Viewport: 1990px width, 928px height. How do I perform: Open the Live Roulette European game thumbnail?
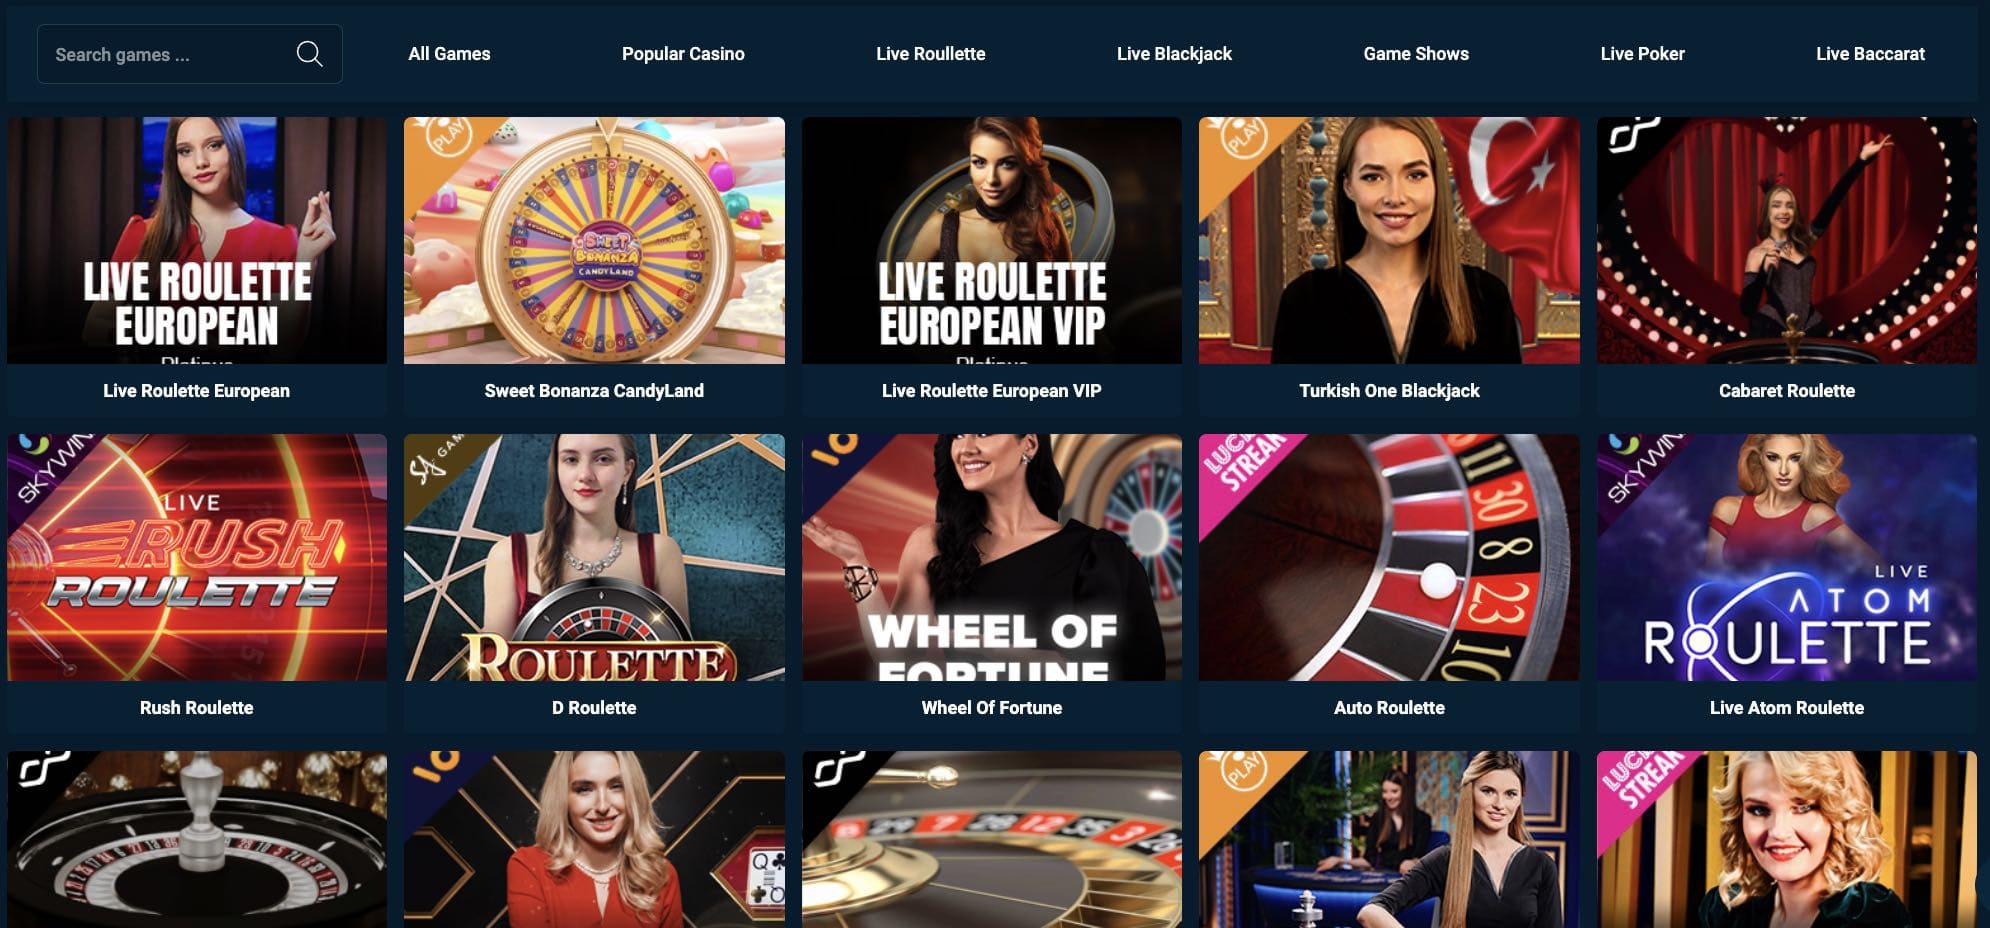(x=197, y=240)
